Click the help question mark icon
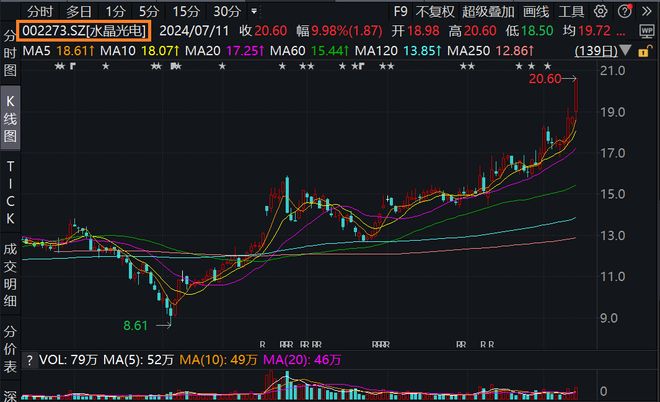The image size is (660, 402). tap(625, 11)
